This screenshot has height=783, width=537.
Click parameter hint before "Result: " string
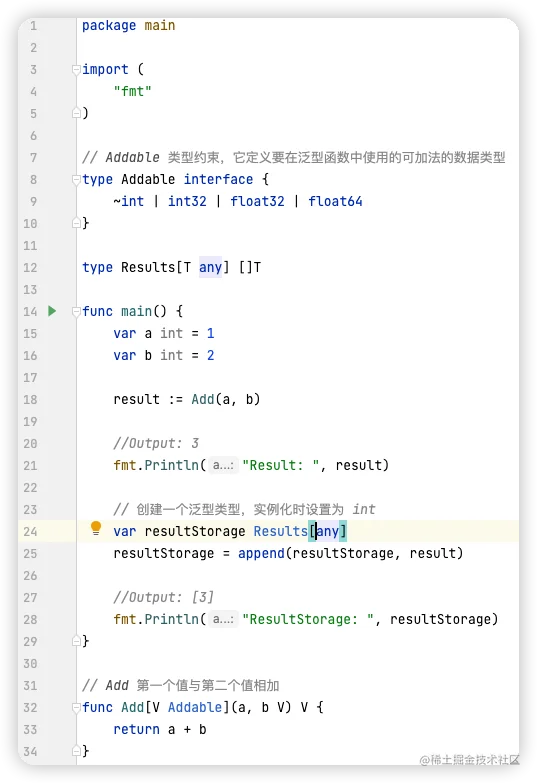(223, 465)
